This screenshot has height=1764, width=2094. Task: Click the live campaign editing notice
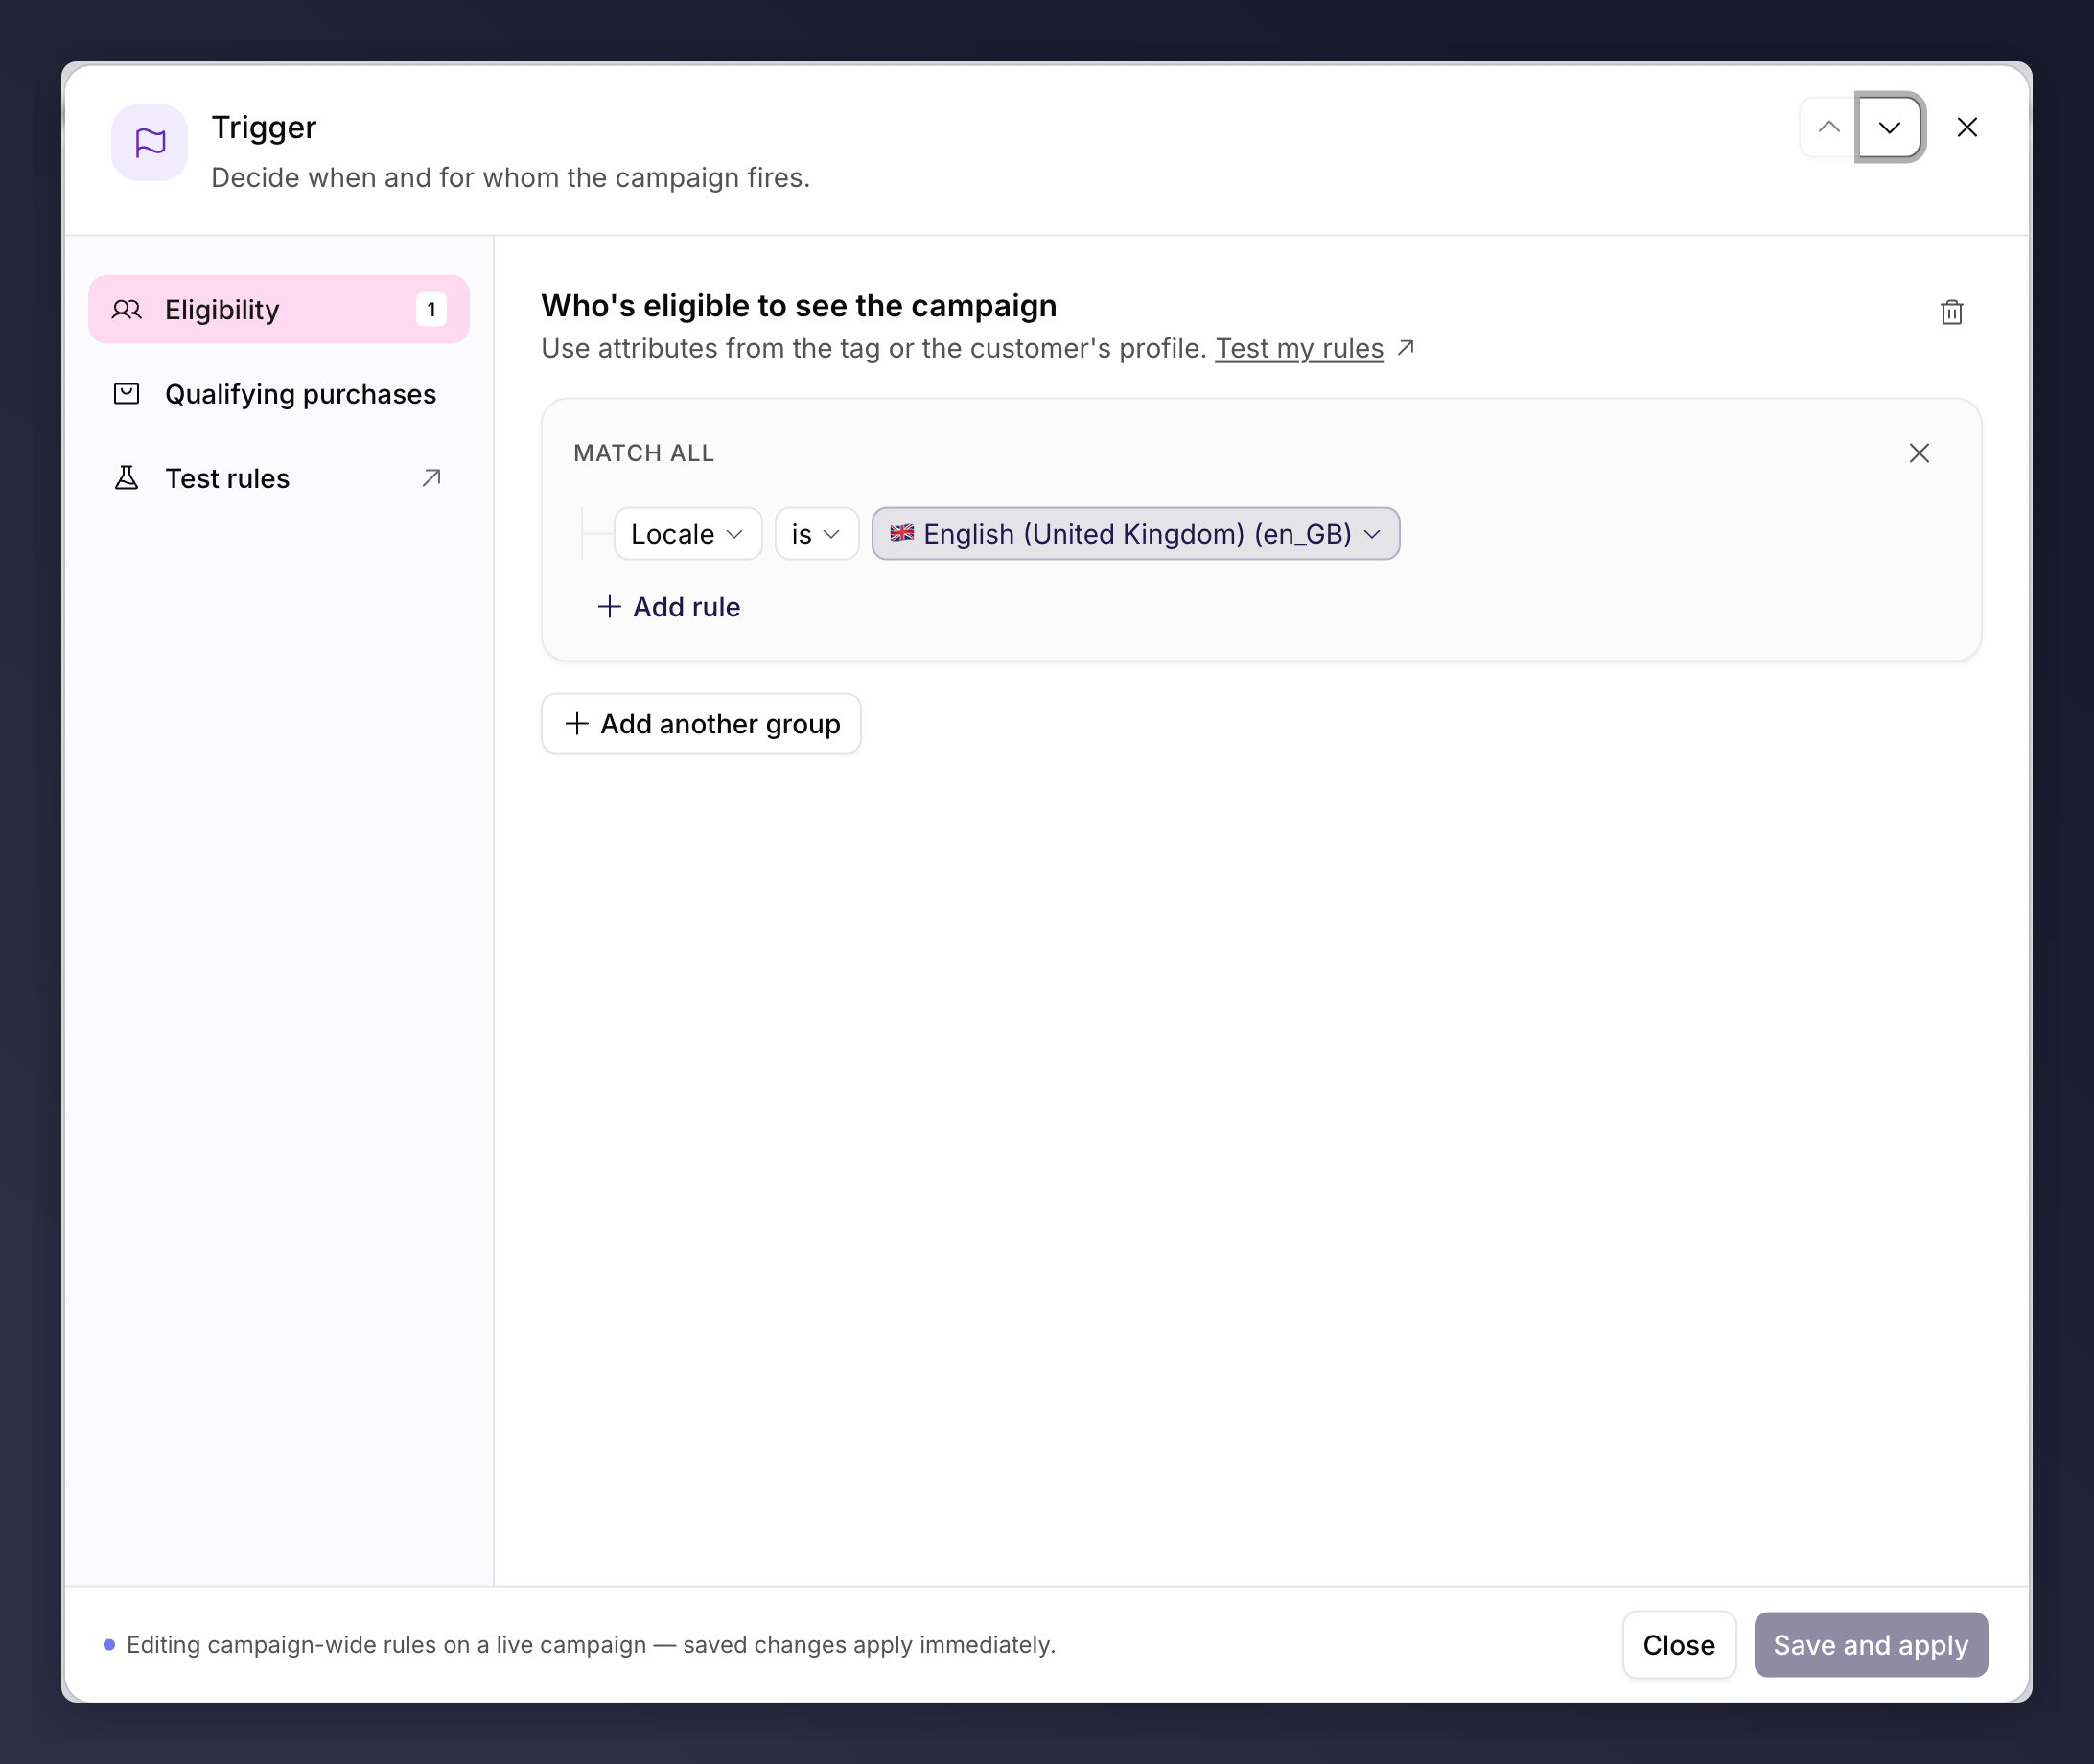coord(591,1645)
